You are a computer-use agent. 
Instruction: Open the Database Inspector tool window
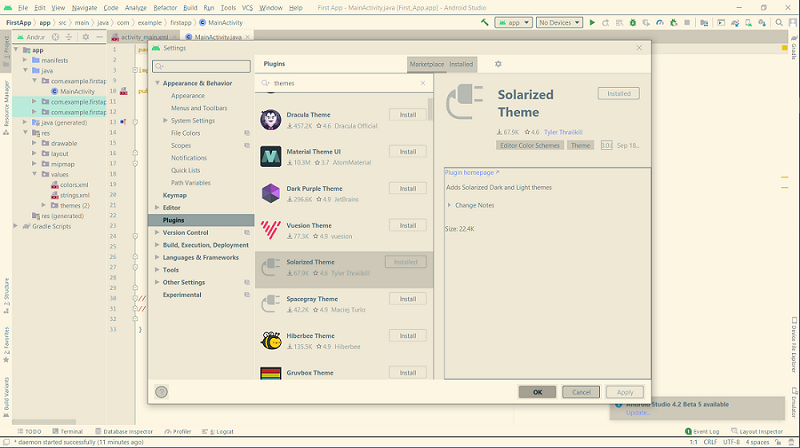tap(124, 431)
